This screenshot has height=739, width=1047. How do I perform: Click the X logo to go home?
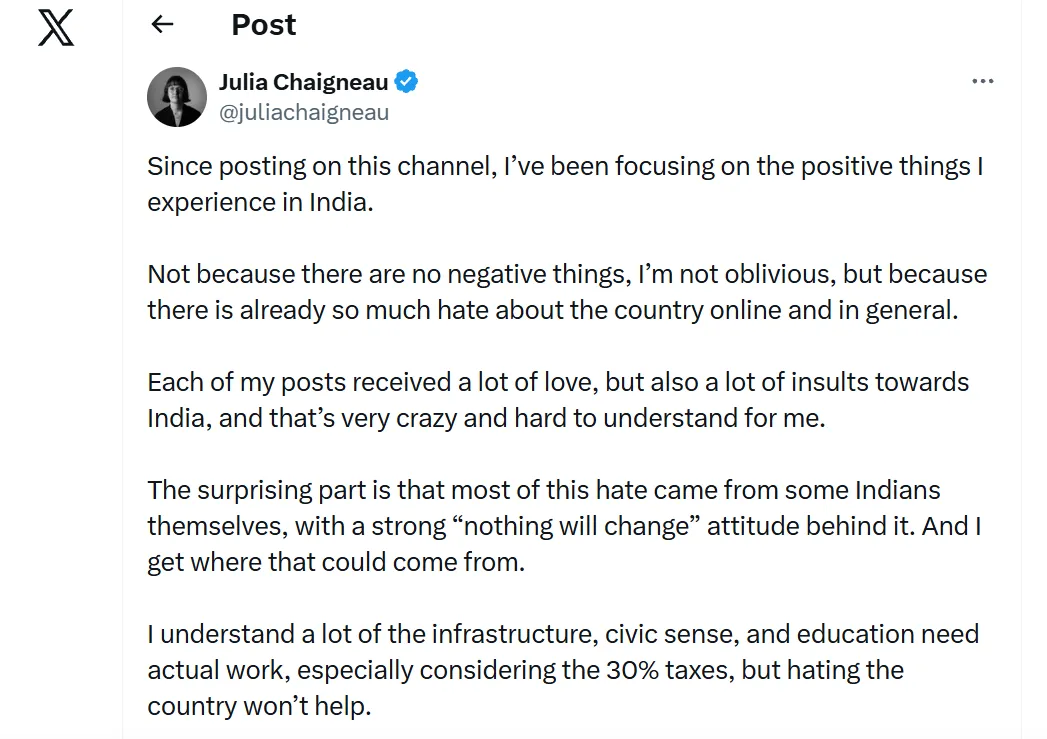[x=56, y=26]
